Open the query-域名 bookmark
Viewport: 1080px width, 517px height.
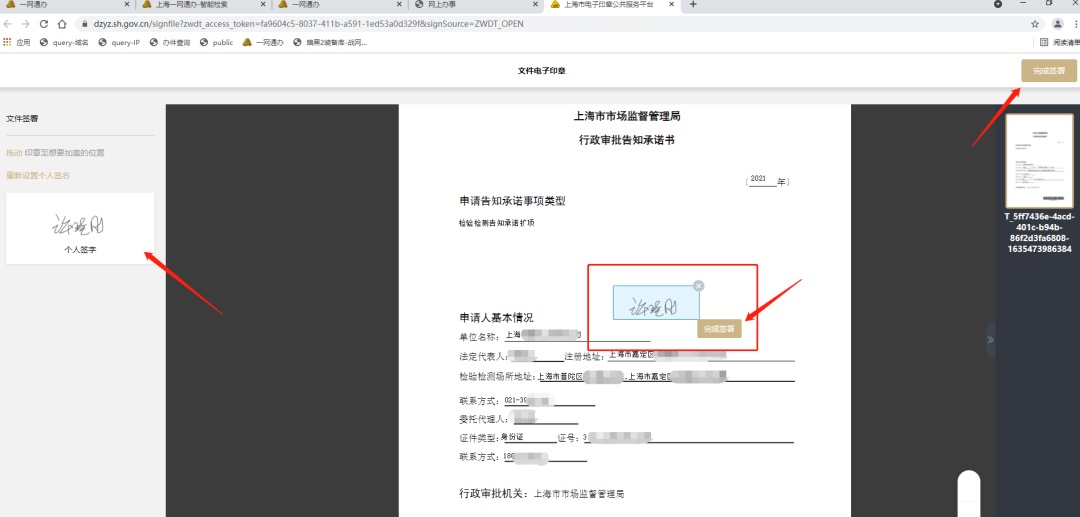(64, 43)
